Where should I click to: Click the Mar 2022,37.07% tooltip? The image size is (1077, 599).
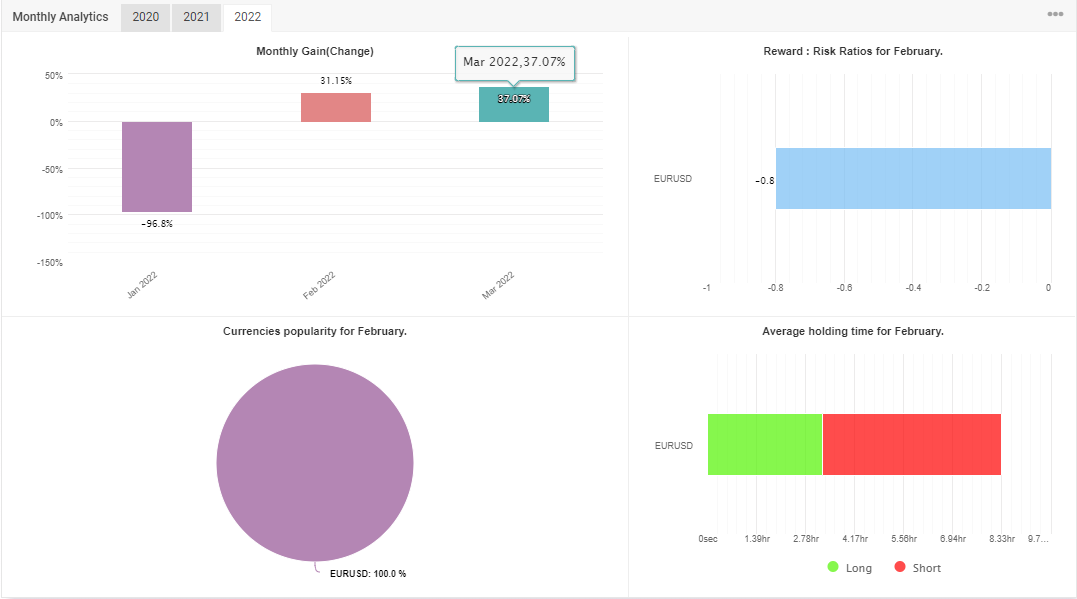click(514, 63)
